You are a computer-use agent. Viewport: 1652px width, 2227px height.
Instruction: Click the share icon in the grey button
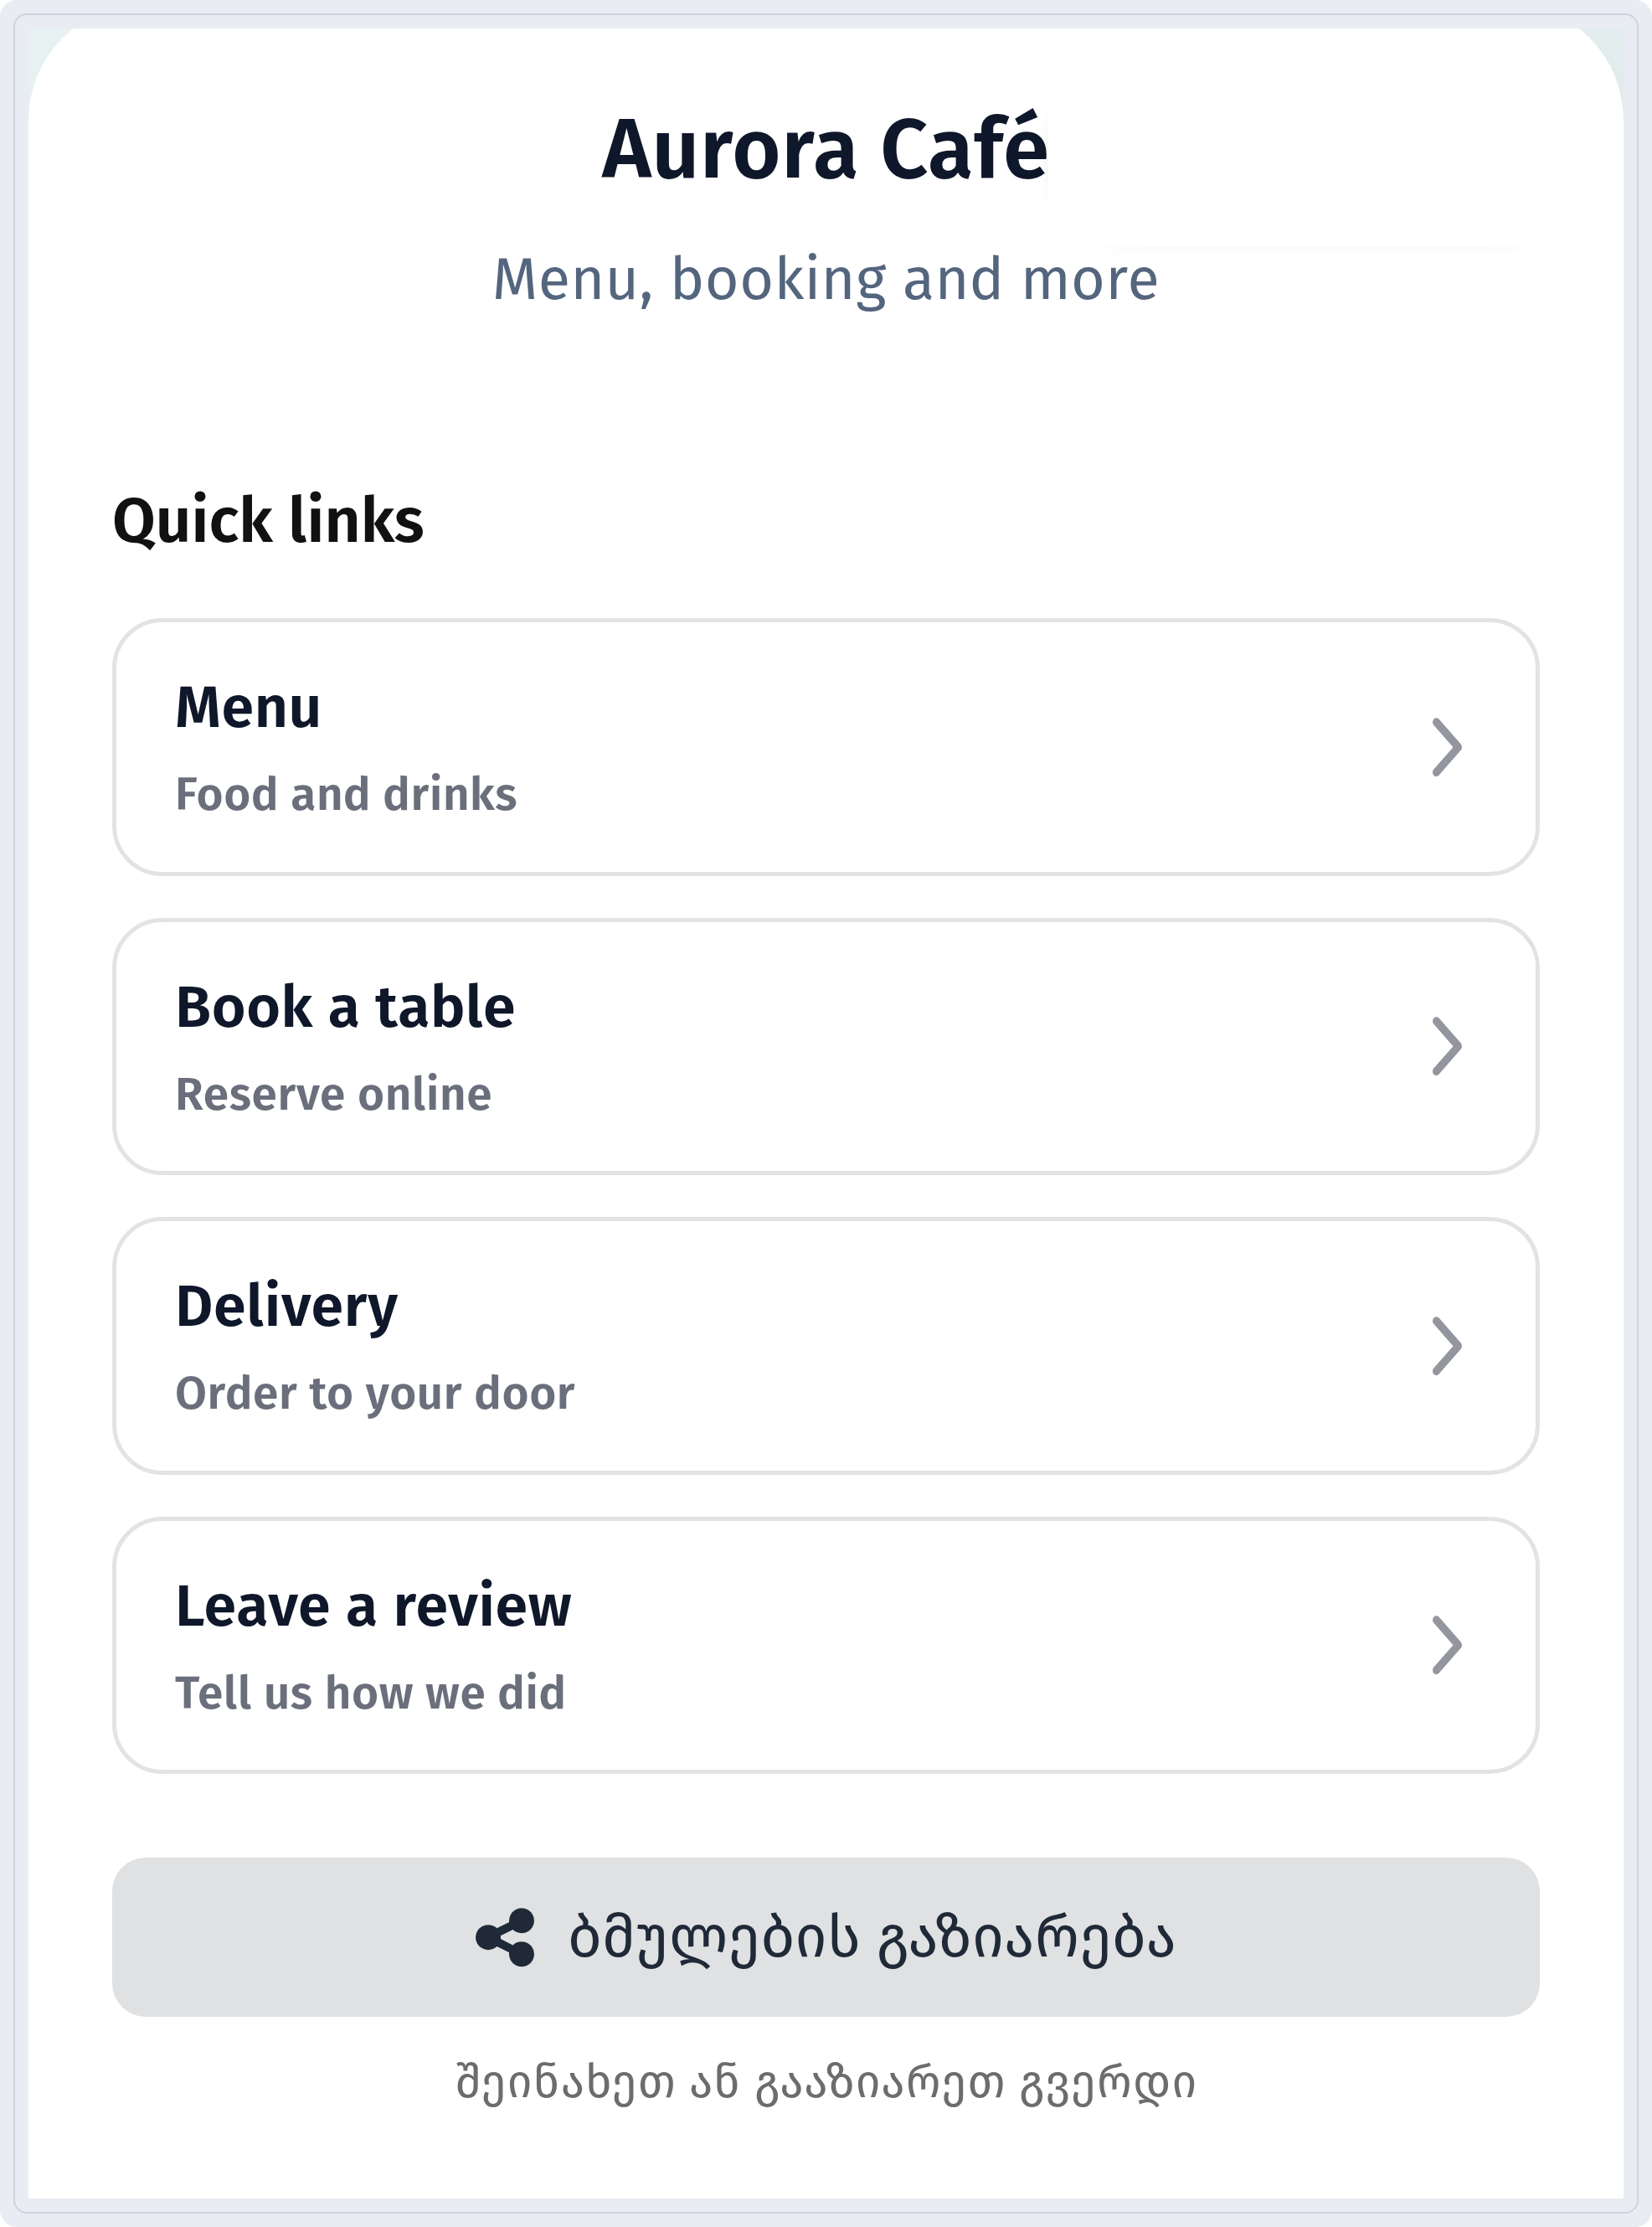coord(505,1937)
